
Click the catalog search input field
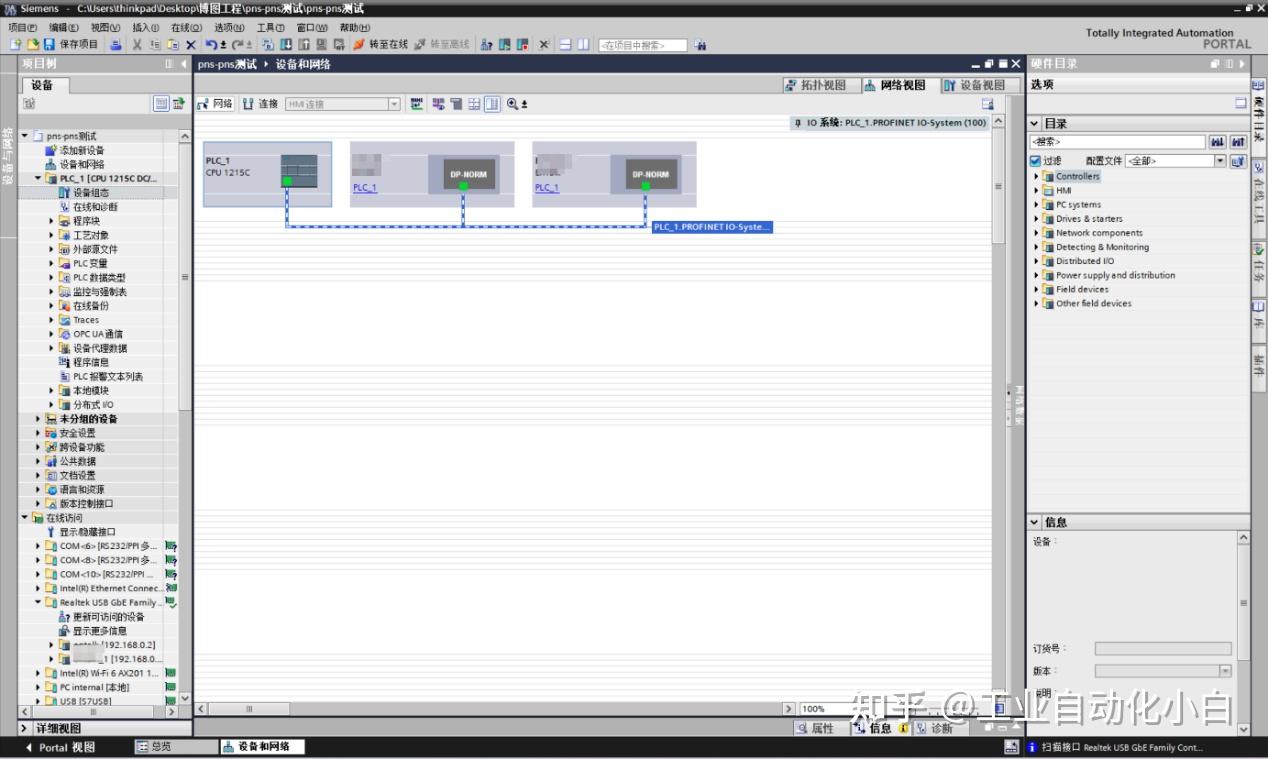1117,142
